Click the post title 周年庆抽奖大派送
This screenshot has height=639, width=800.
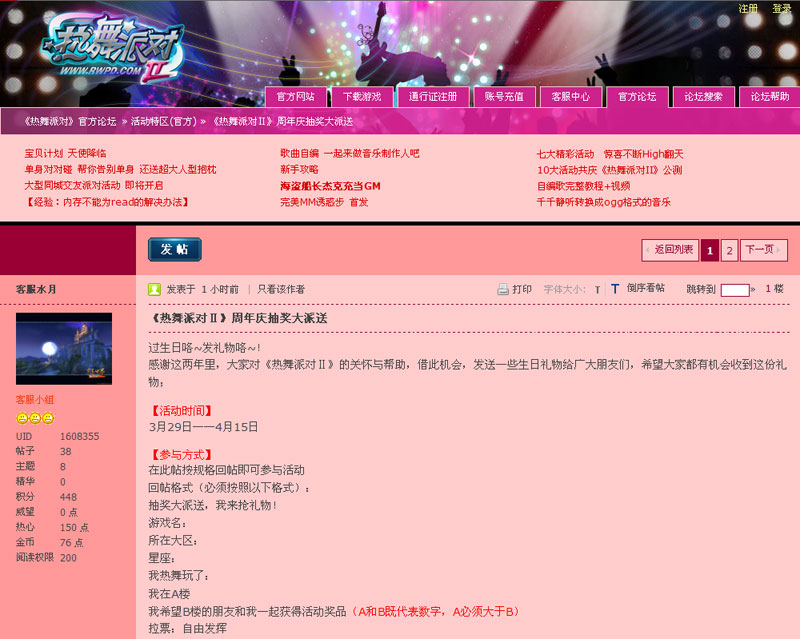pyautogui.click(x=238, y=318)
